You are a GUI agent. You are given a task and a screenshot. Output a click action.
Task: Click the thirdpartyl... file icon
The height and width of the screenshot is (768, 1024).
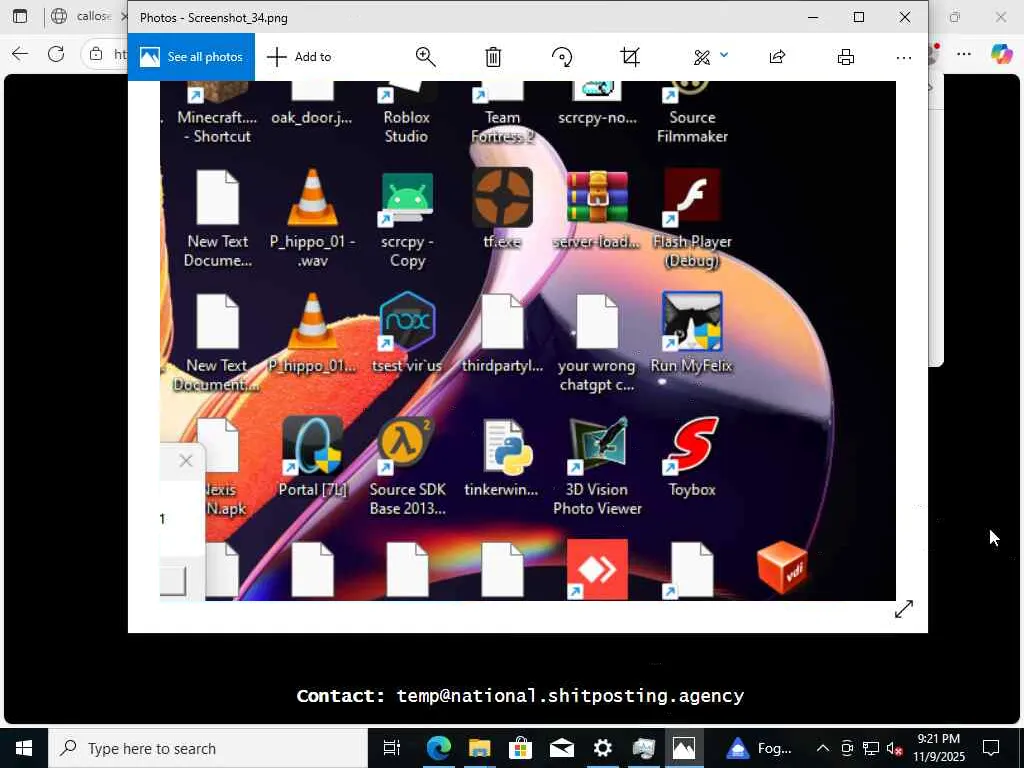(502, 321)
